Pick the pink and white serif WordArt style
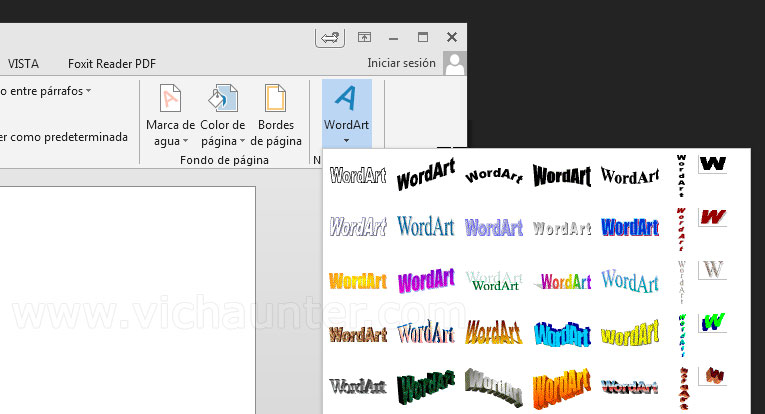The width and height of the screenshot is (765, 414). pyautogui.click(x=426, y=333)
